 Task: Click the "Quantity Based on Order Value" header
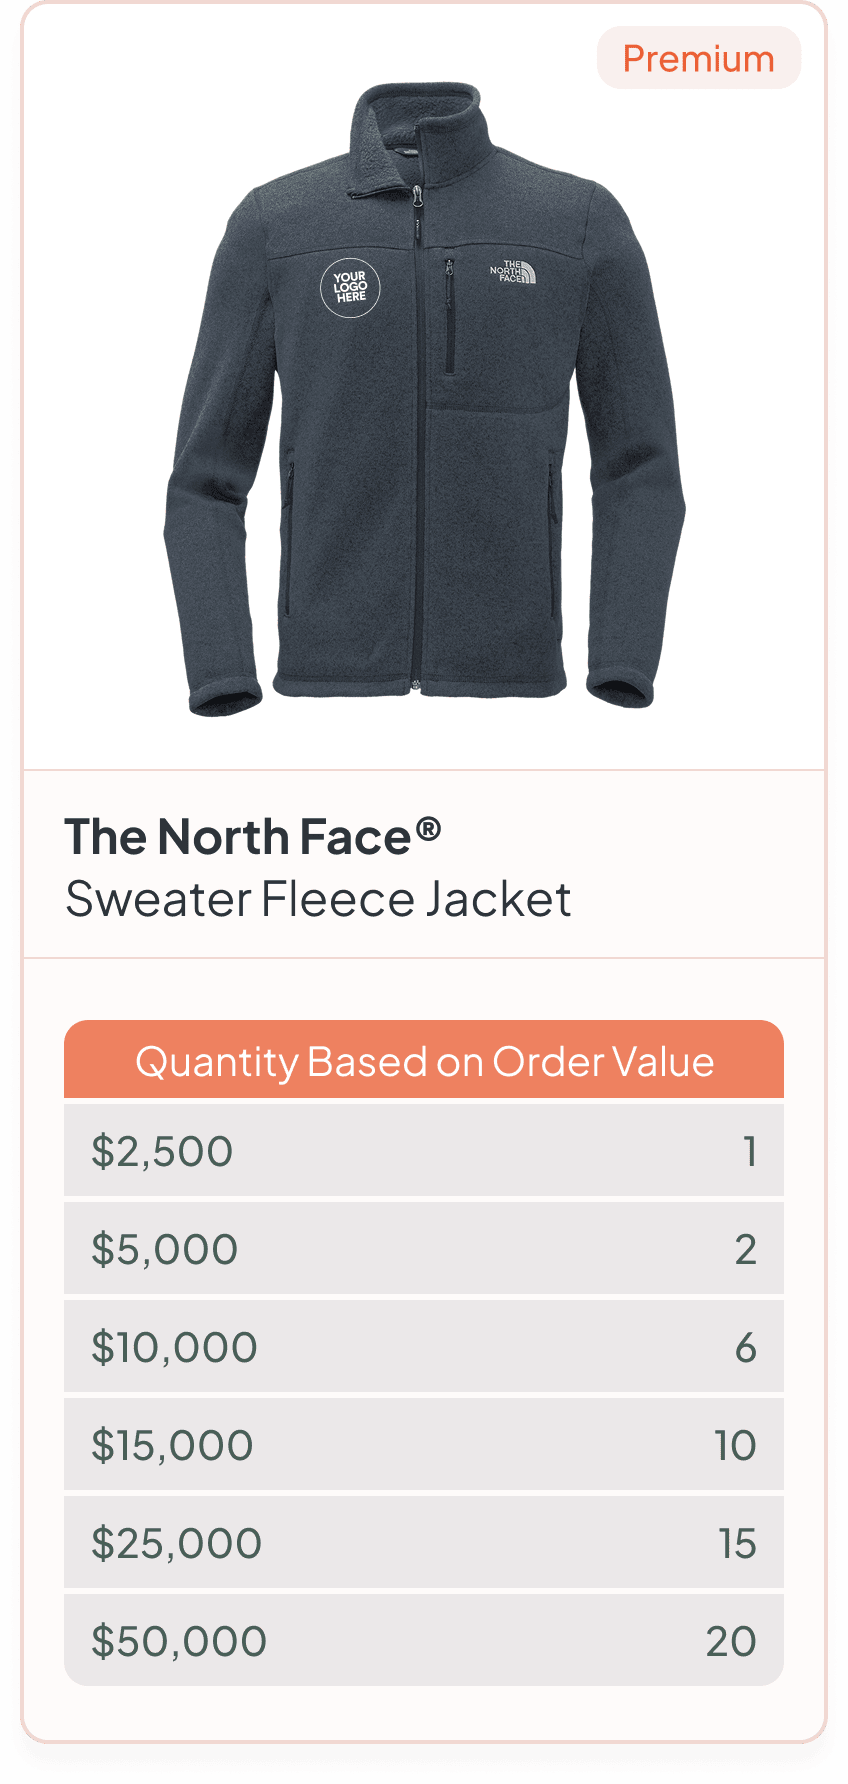point(424,1061)
